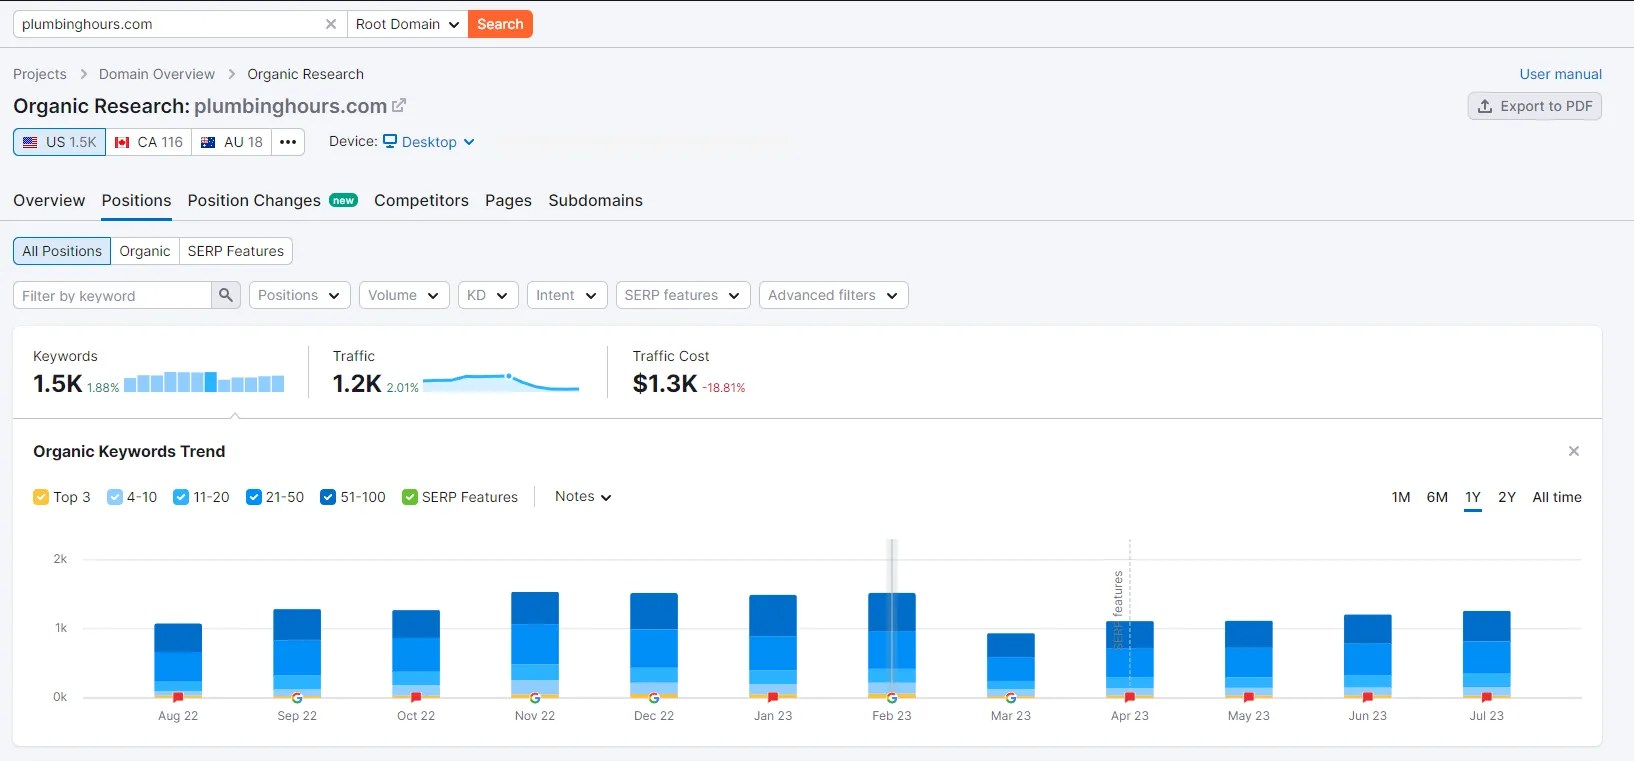Click the red flag note under Oct 22

(x=416, y=698)
